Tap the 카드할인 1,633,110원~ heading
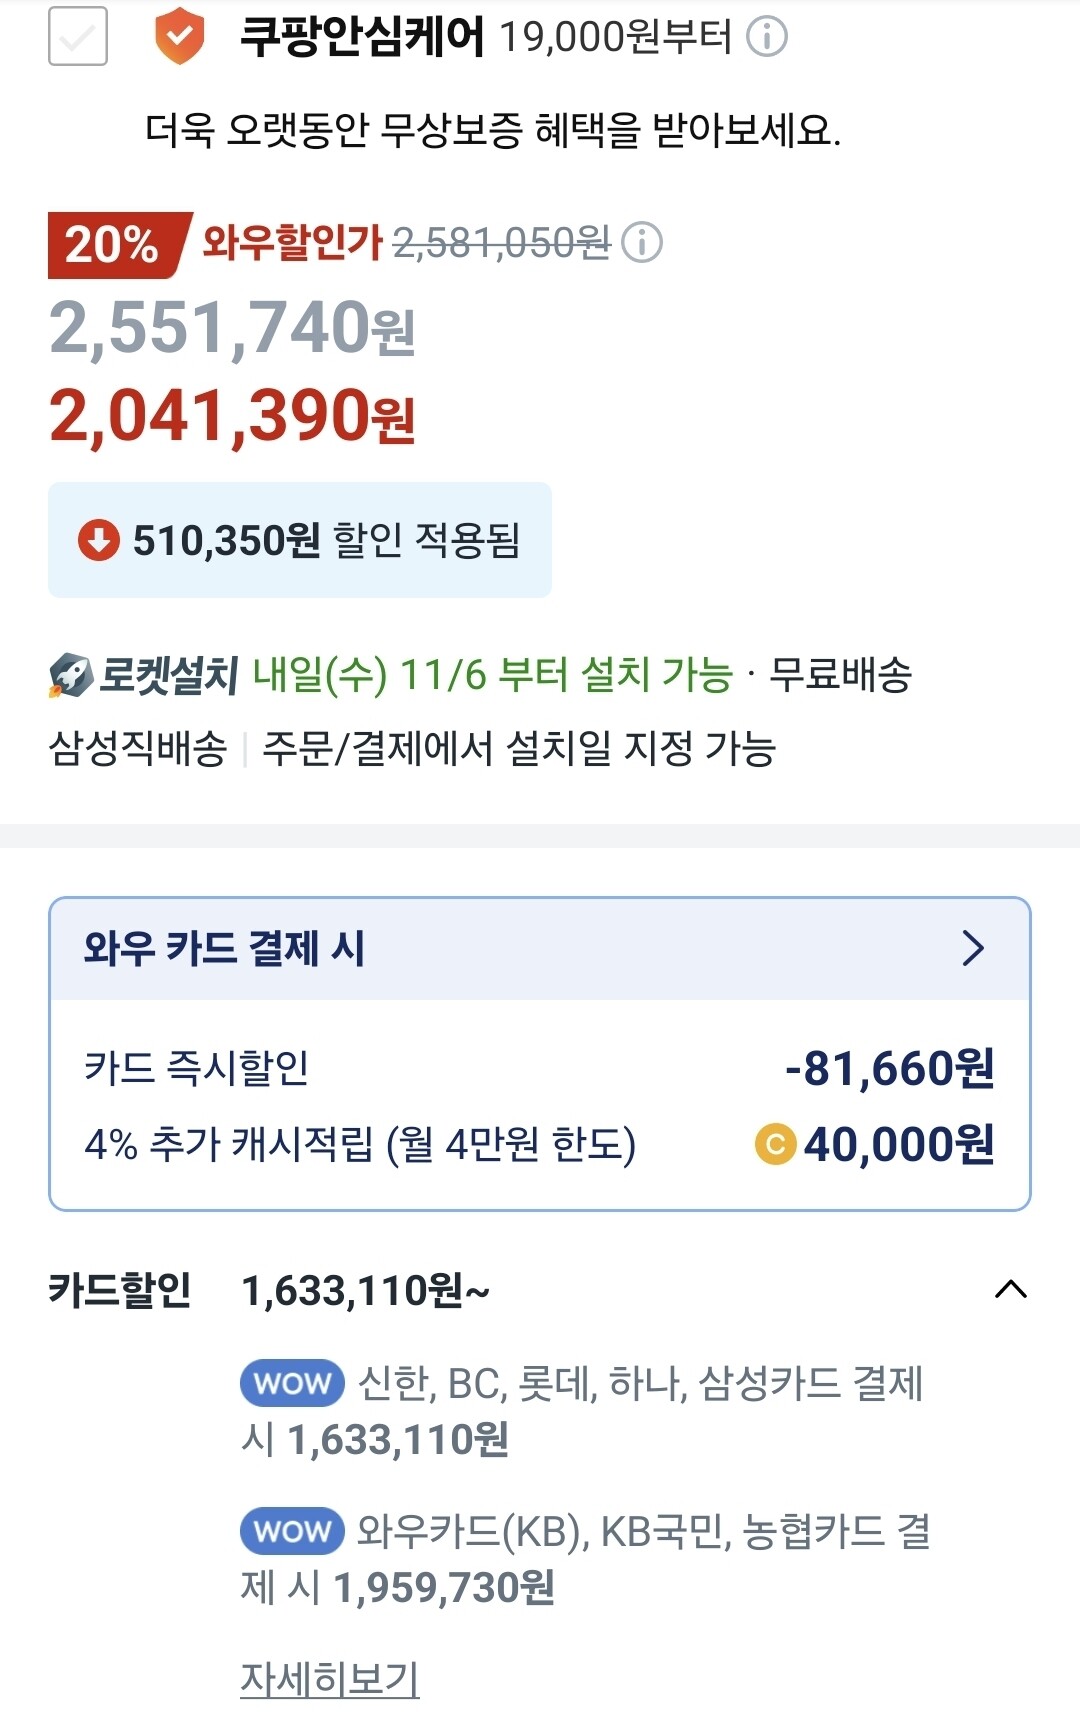 tap(366, 1290)
